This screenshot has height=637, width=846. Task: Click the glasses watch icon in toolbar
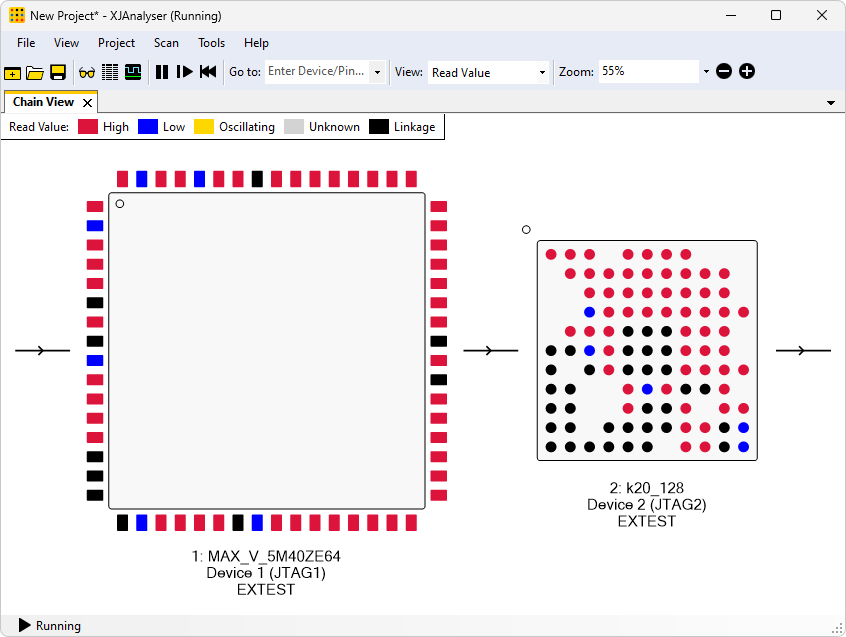[87, 72]
